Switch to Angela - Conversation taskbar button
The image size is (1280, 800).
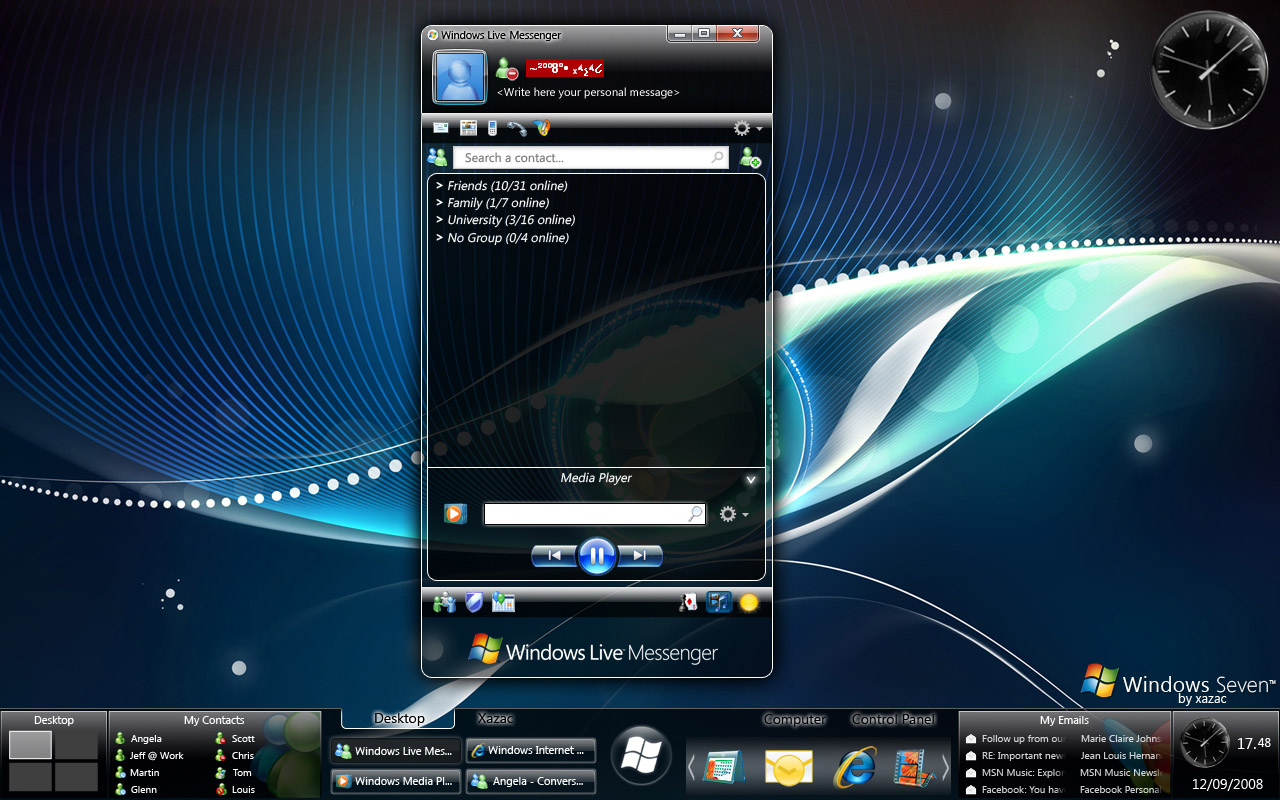coord(531,781)
